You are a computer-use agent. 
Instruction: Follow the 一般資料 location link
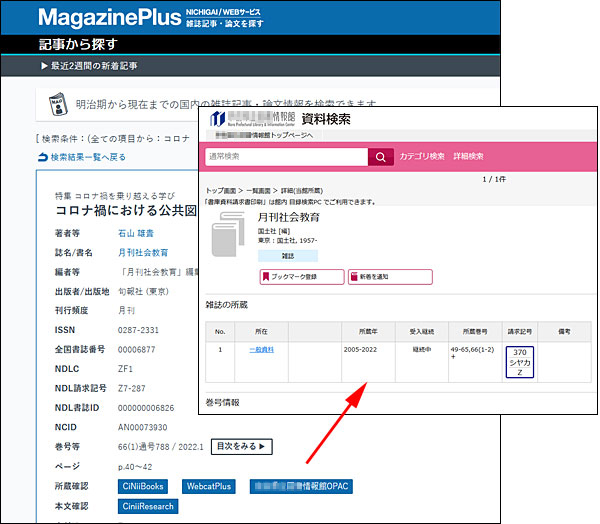coord(261,349)
